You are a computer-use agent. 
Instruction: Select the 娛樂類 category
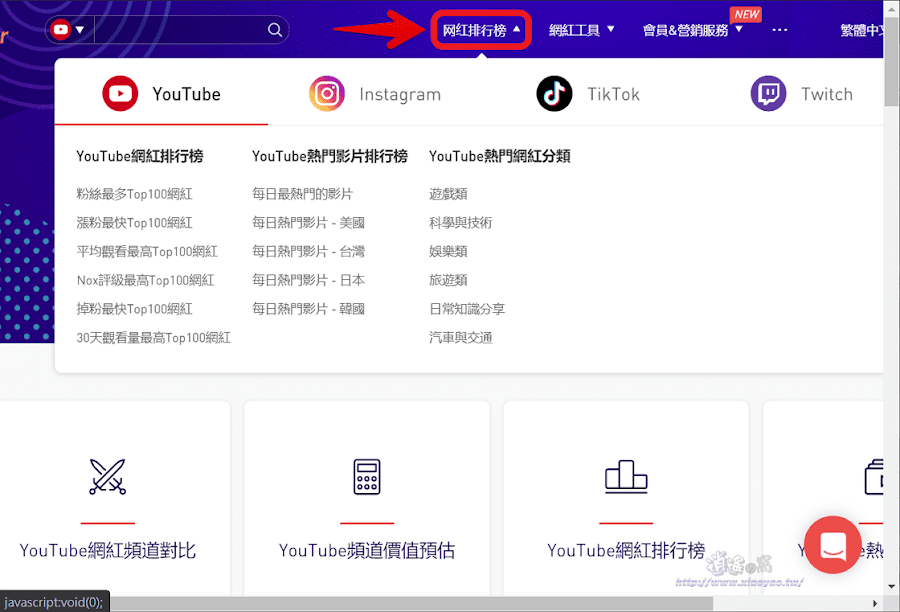pyautogui.click(x=448, y=251)
